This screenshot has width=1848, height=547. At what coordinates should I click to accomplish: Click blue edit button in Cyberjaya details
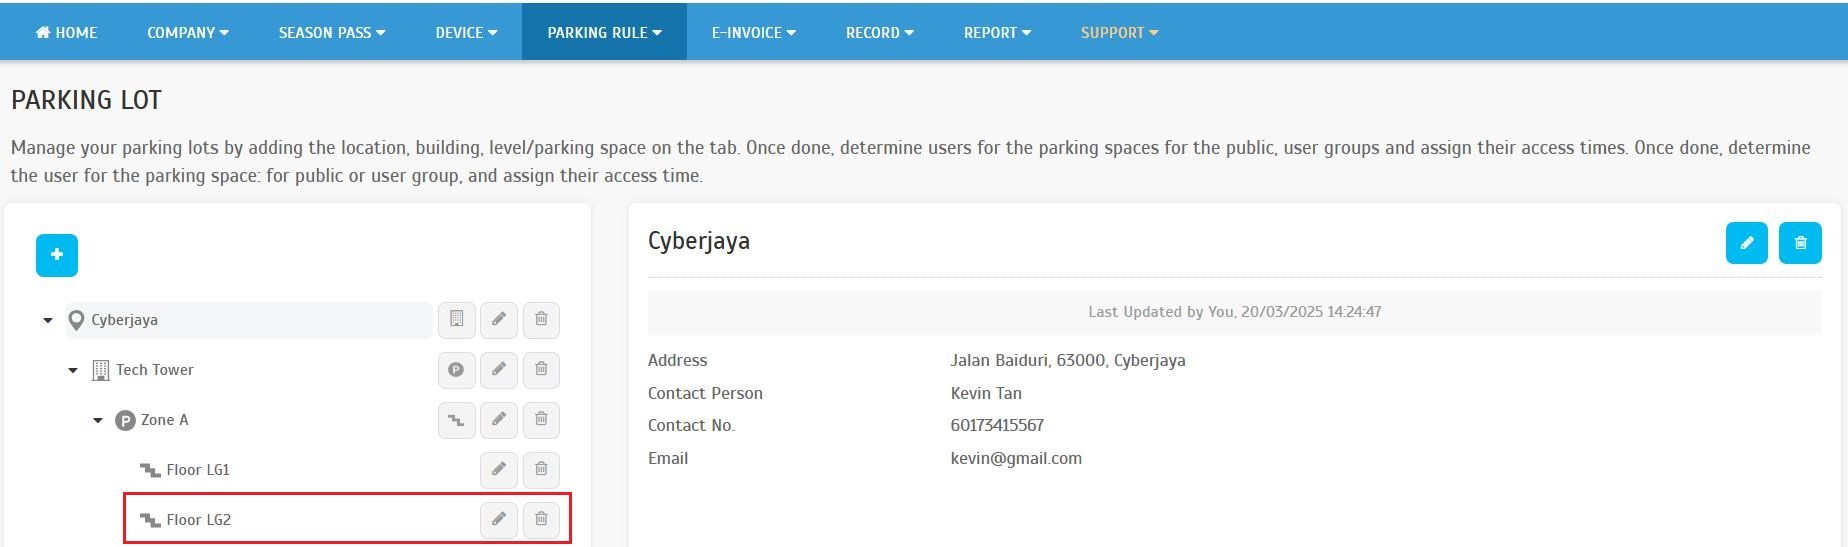pyautogui.click(x=1746, y=243)
